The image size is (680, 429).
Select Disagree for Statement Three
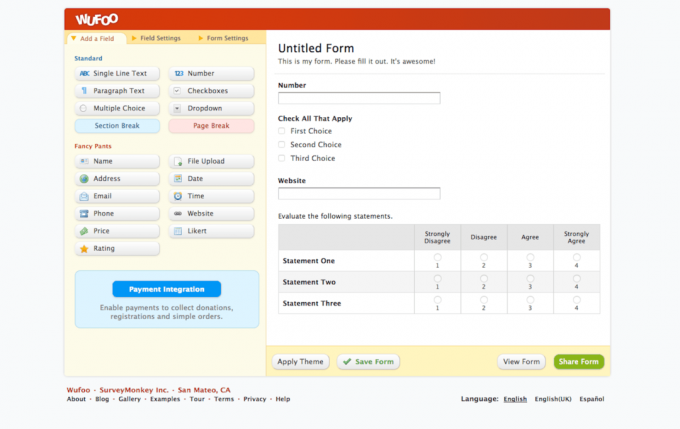click(x=484, y=300)
